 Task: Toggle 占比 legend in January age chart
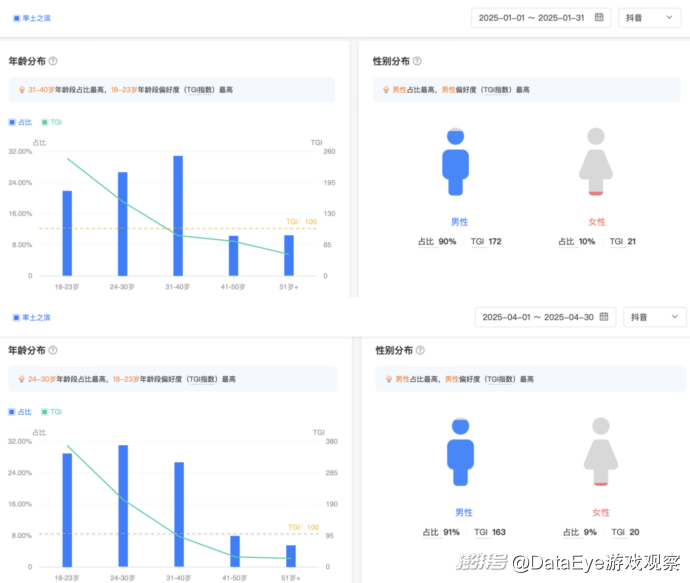click(x=20, y=122)
